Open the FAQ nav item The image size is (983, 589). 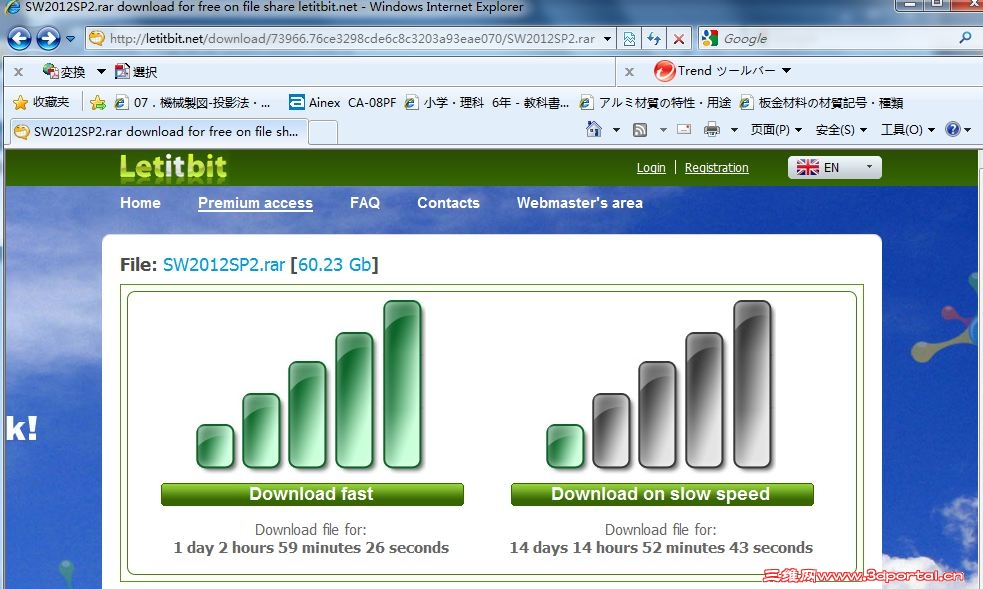pos(365,203)
